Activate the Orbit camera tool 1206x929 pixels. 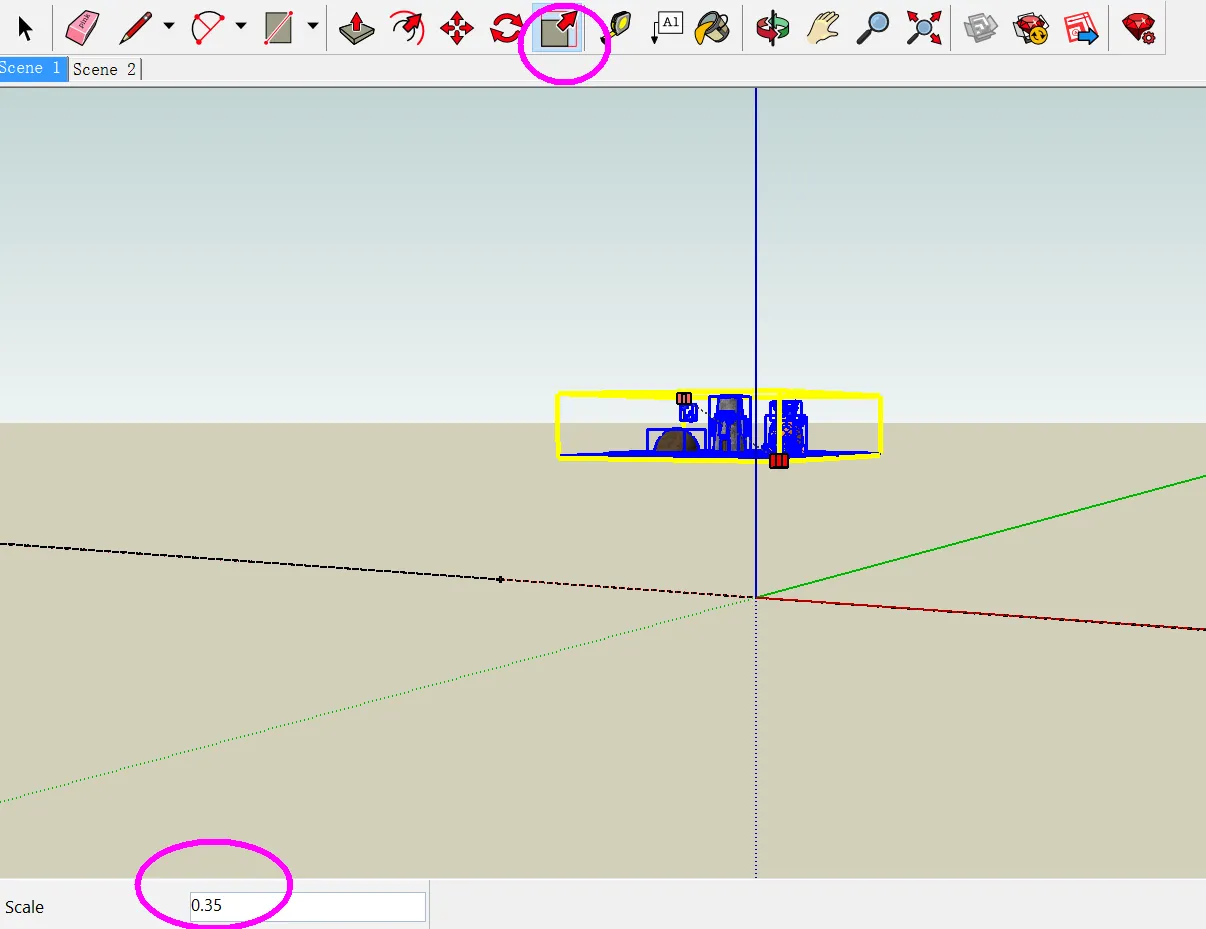pos(773,27)
